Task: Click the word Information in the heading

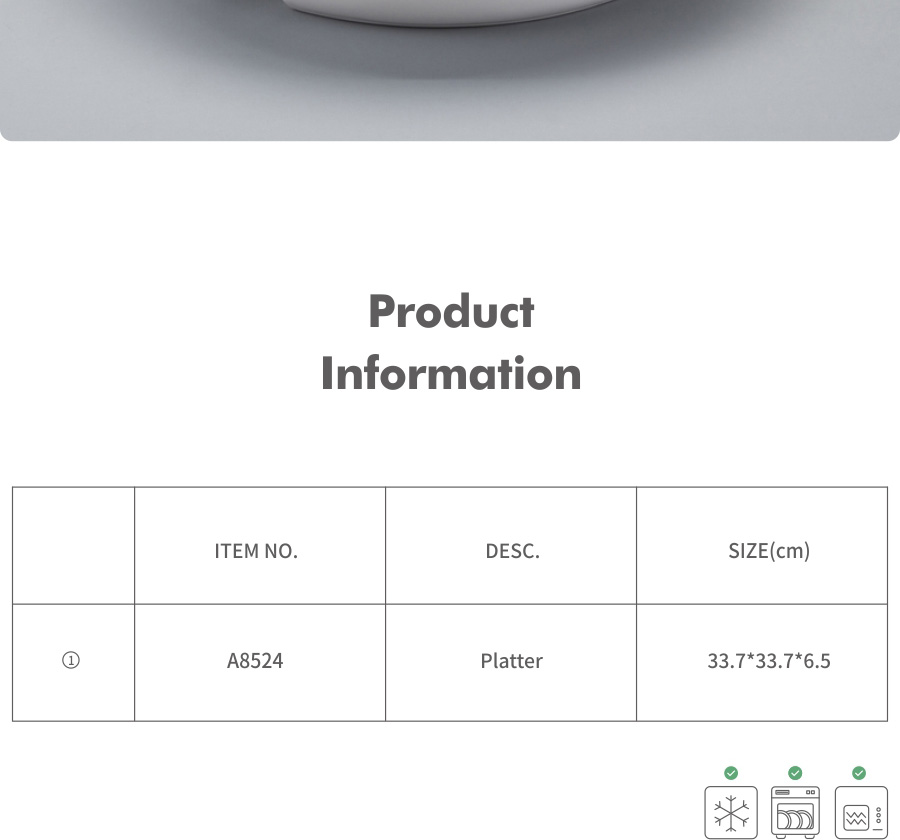Action: point(451,374)
